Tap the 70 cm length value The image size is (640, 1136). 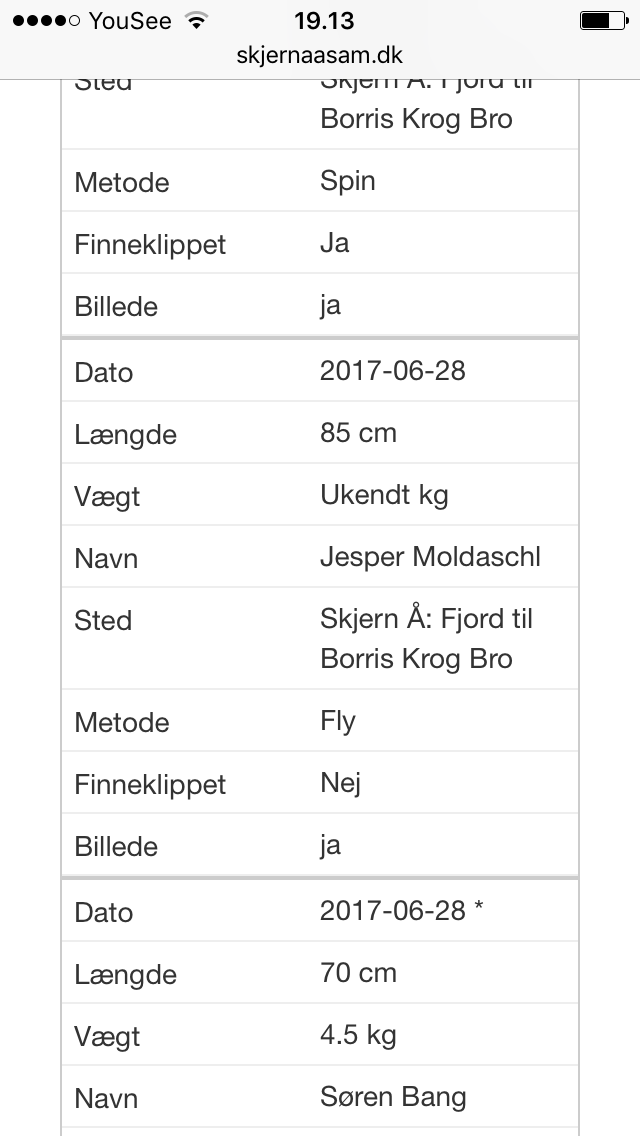tap(358, 972)
